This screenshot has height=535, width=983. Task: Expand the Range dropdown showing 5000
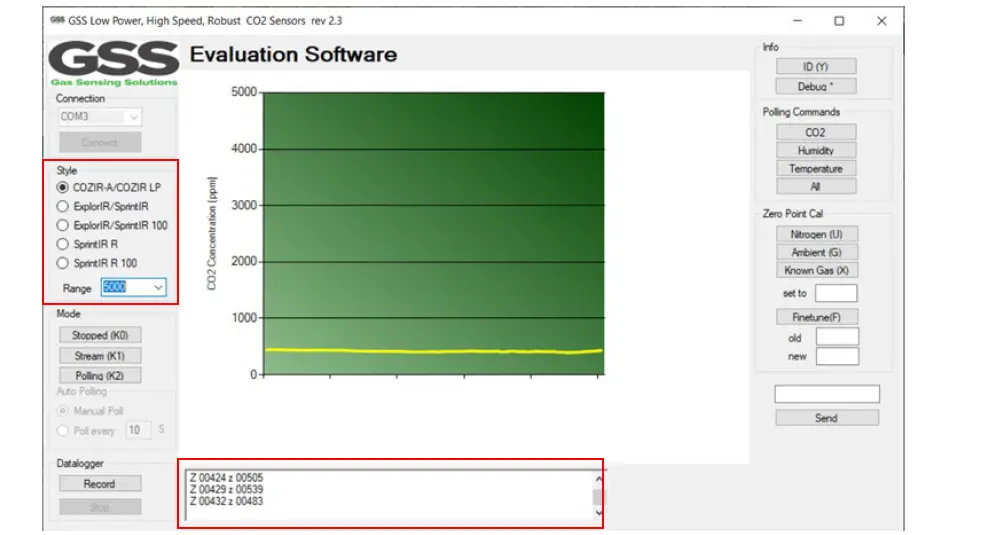click(x=159, y=287)
